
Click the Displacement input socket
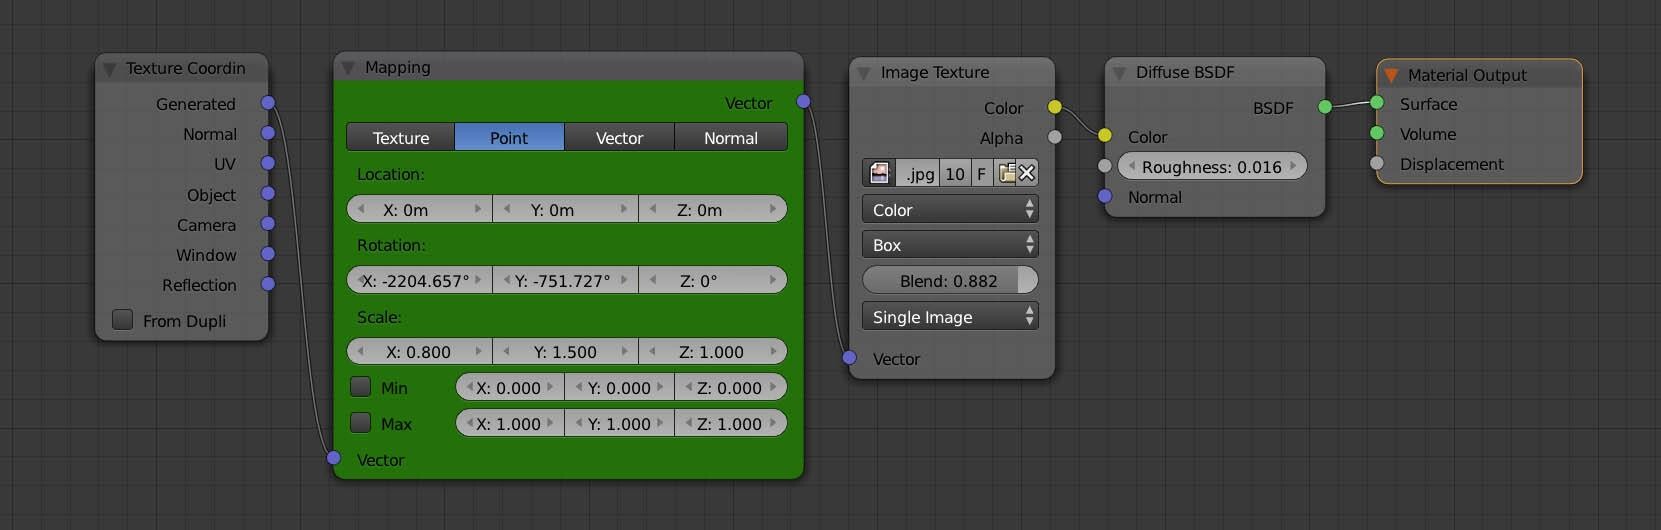(x=1377, y=163)
